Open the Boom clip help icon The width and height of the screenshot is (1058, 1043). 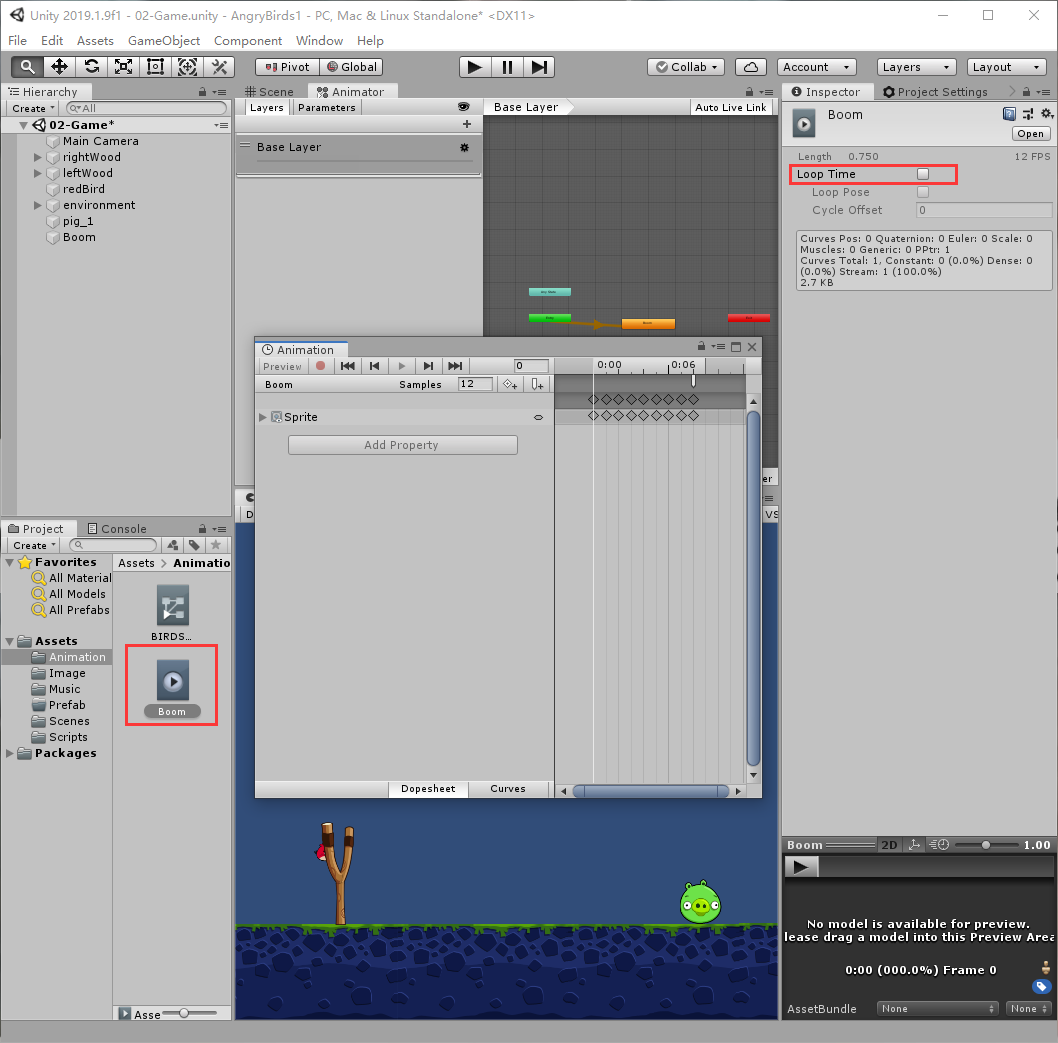pos(1009,114)
